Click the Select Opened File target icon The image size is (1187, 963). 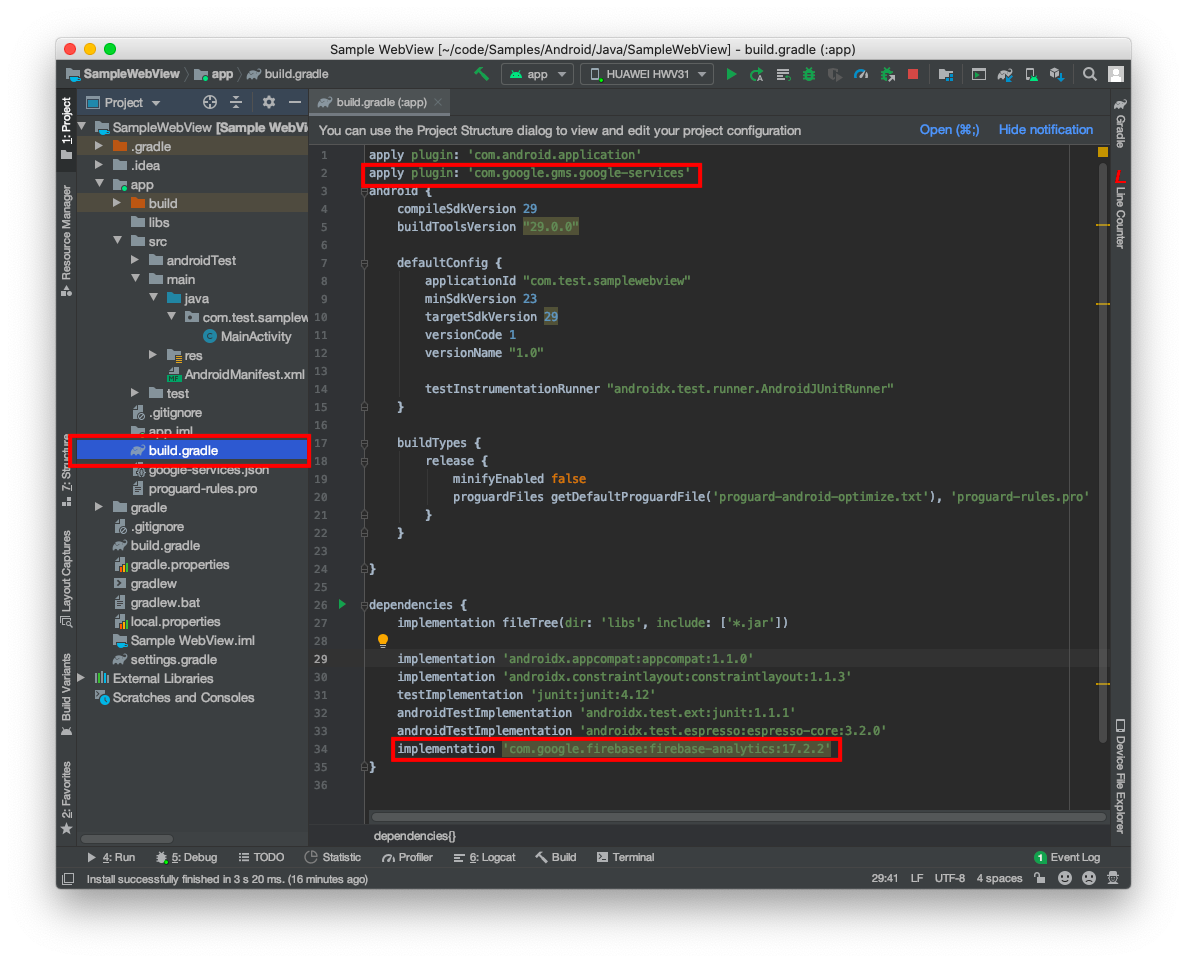click(x=210, y=102)
